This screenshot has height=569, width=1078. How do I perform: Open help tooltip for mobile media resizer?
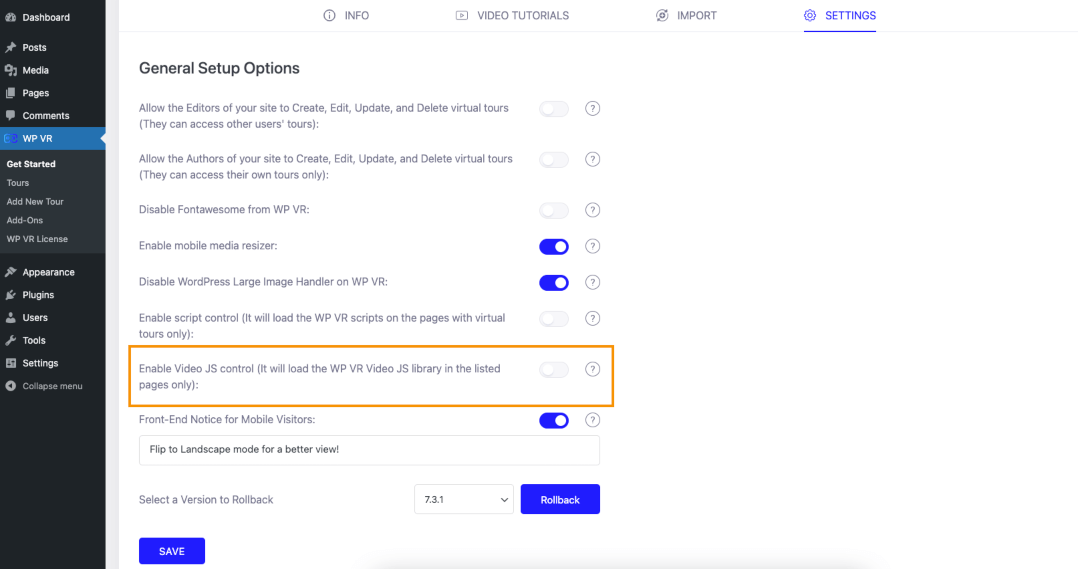[592, 246]
